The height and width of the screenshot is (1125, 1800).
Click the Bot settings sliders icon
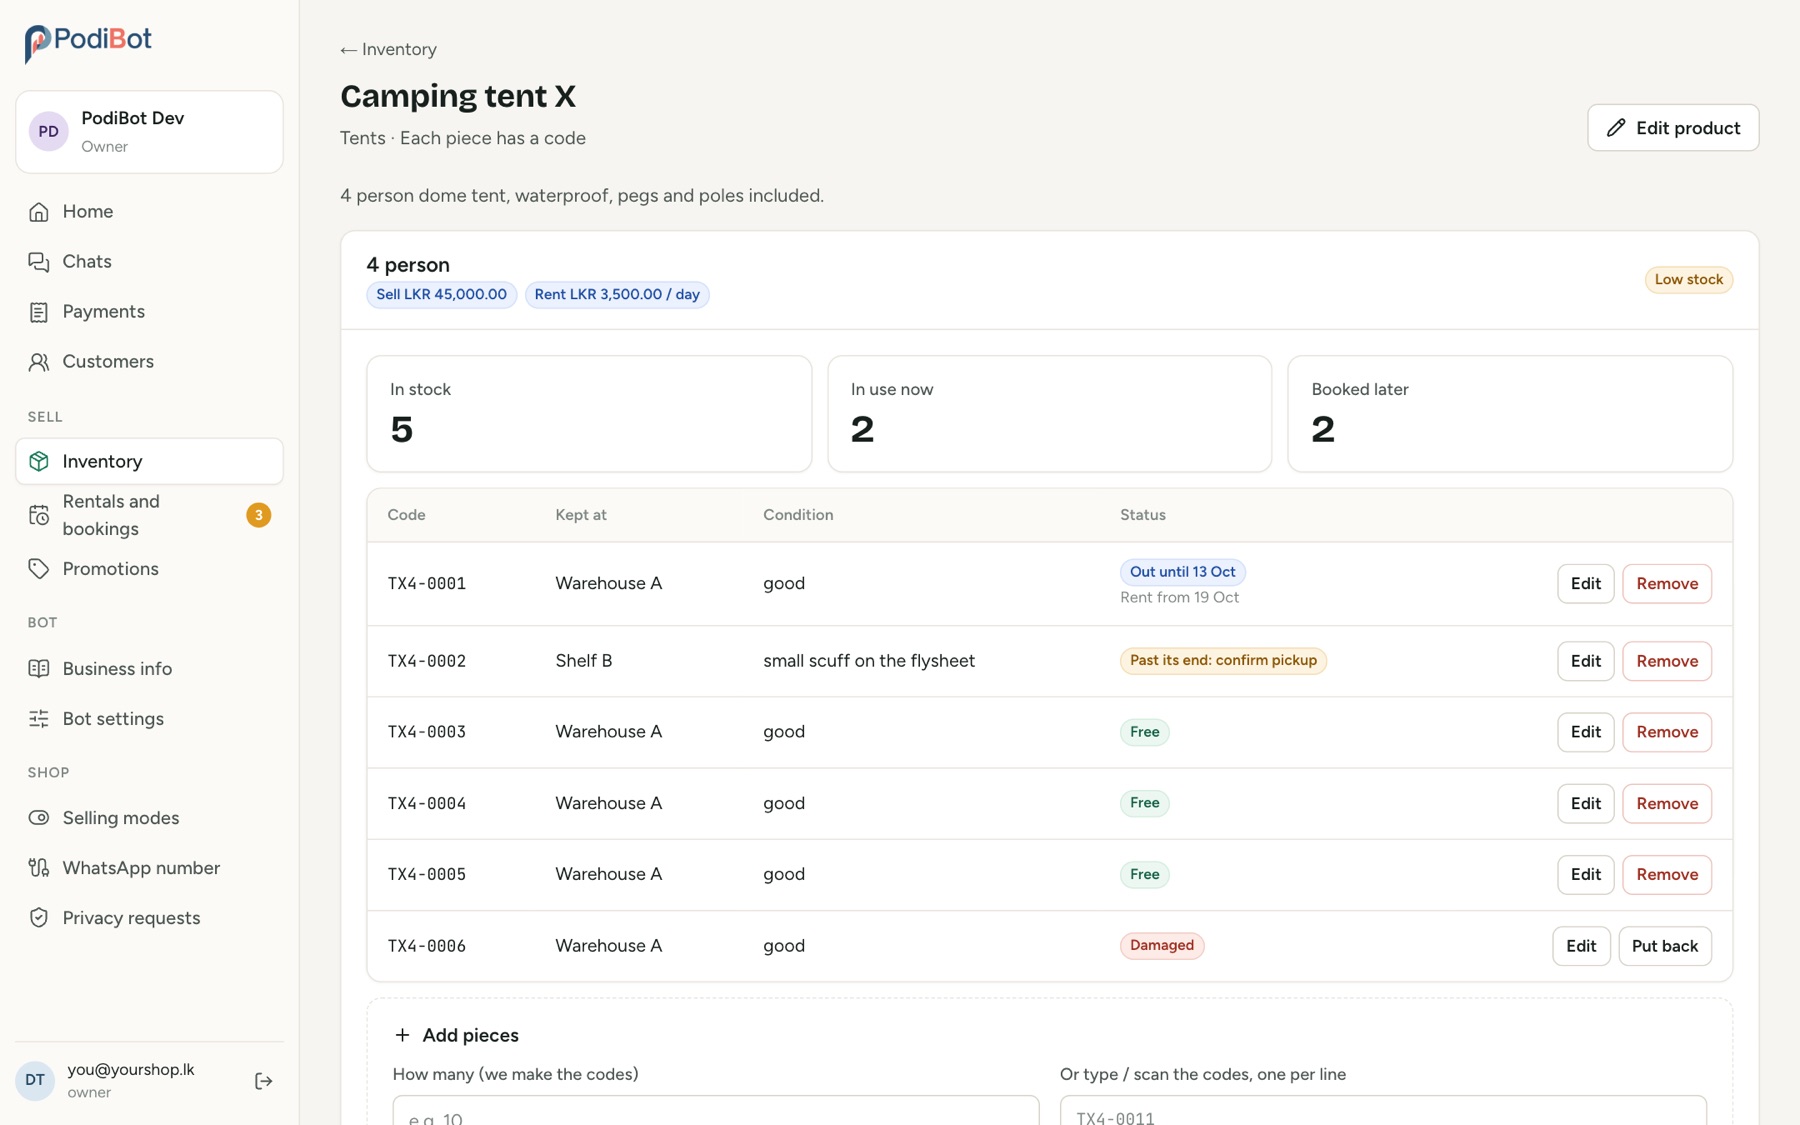[x=39, y=718]
